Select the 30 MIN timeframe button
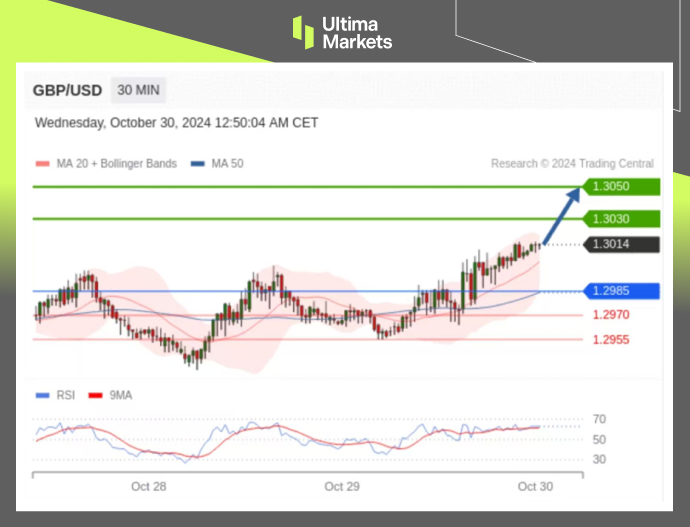Screen dimensions: 690x527 pos(139,90)
